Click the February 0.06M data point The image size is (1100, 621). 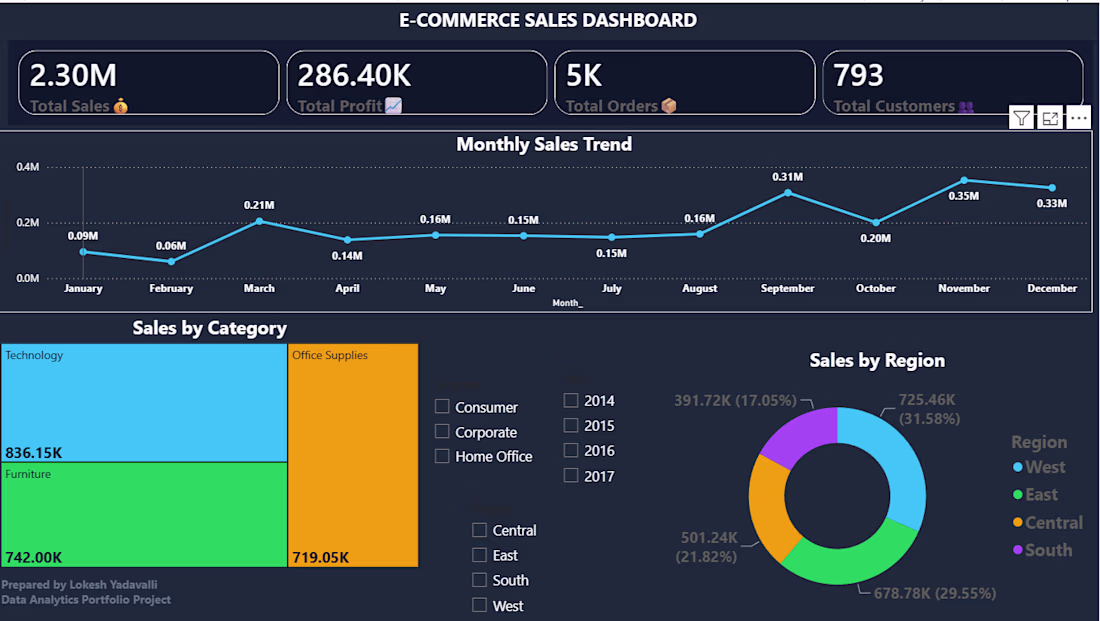171,261
